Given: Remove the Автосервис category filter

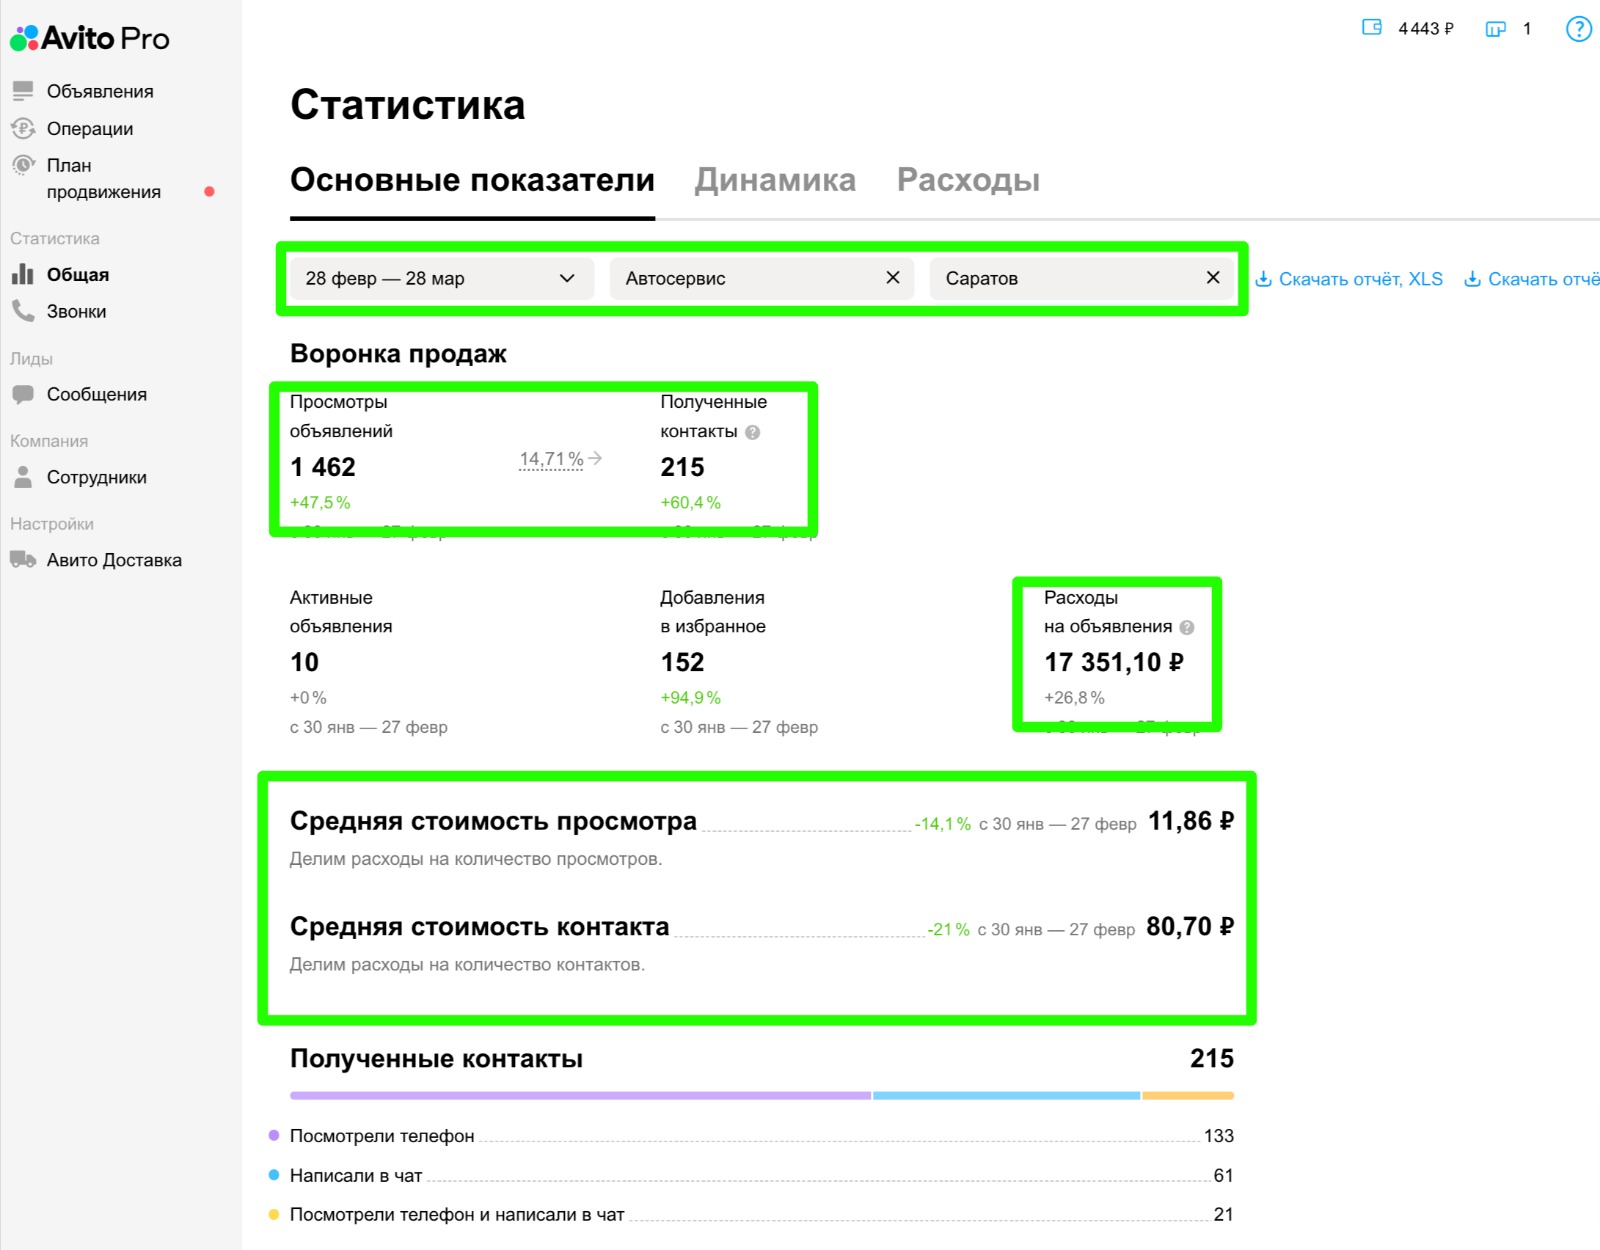Looking at the screenshot, I should pyautogui.click(x=893, y=277).
